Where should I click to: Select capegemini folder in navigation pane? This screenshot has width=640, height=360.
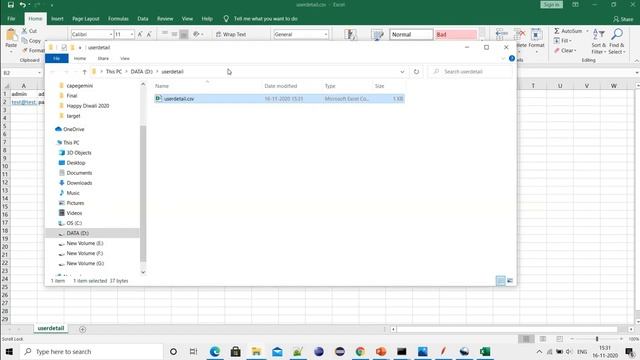tap(79, 86)
